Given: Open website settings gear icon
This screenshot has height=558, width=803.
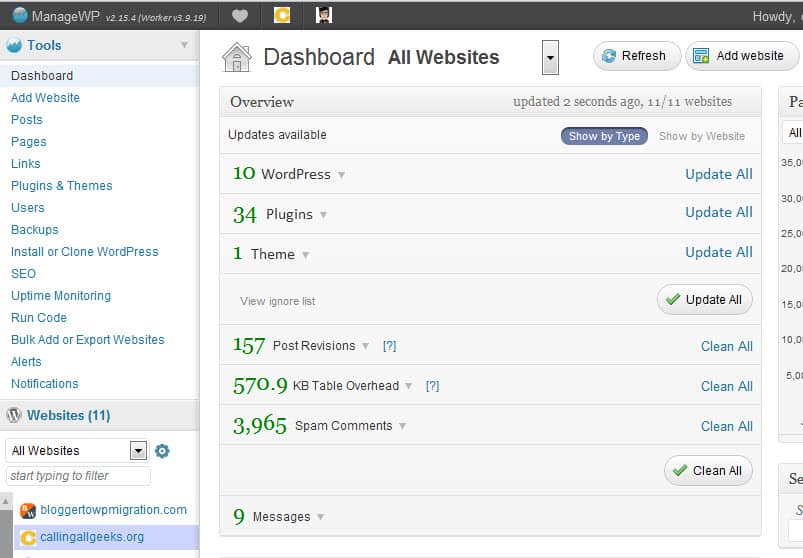Looking at the screenshot, I should (x=162, y=451).
